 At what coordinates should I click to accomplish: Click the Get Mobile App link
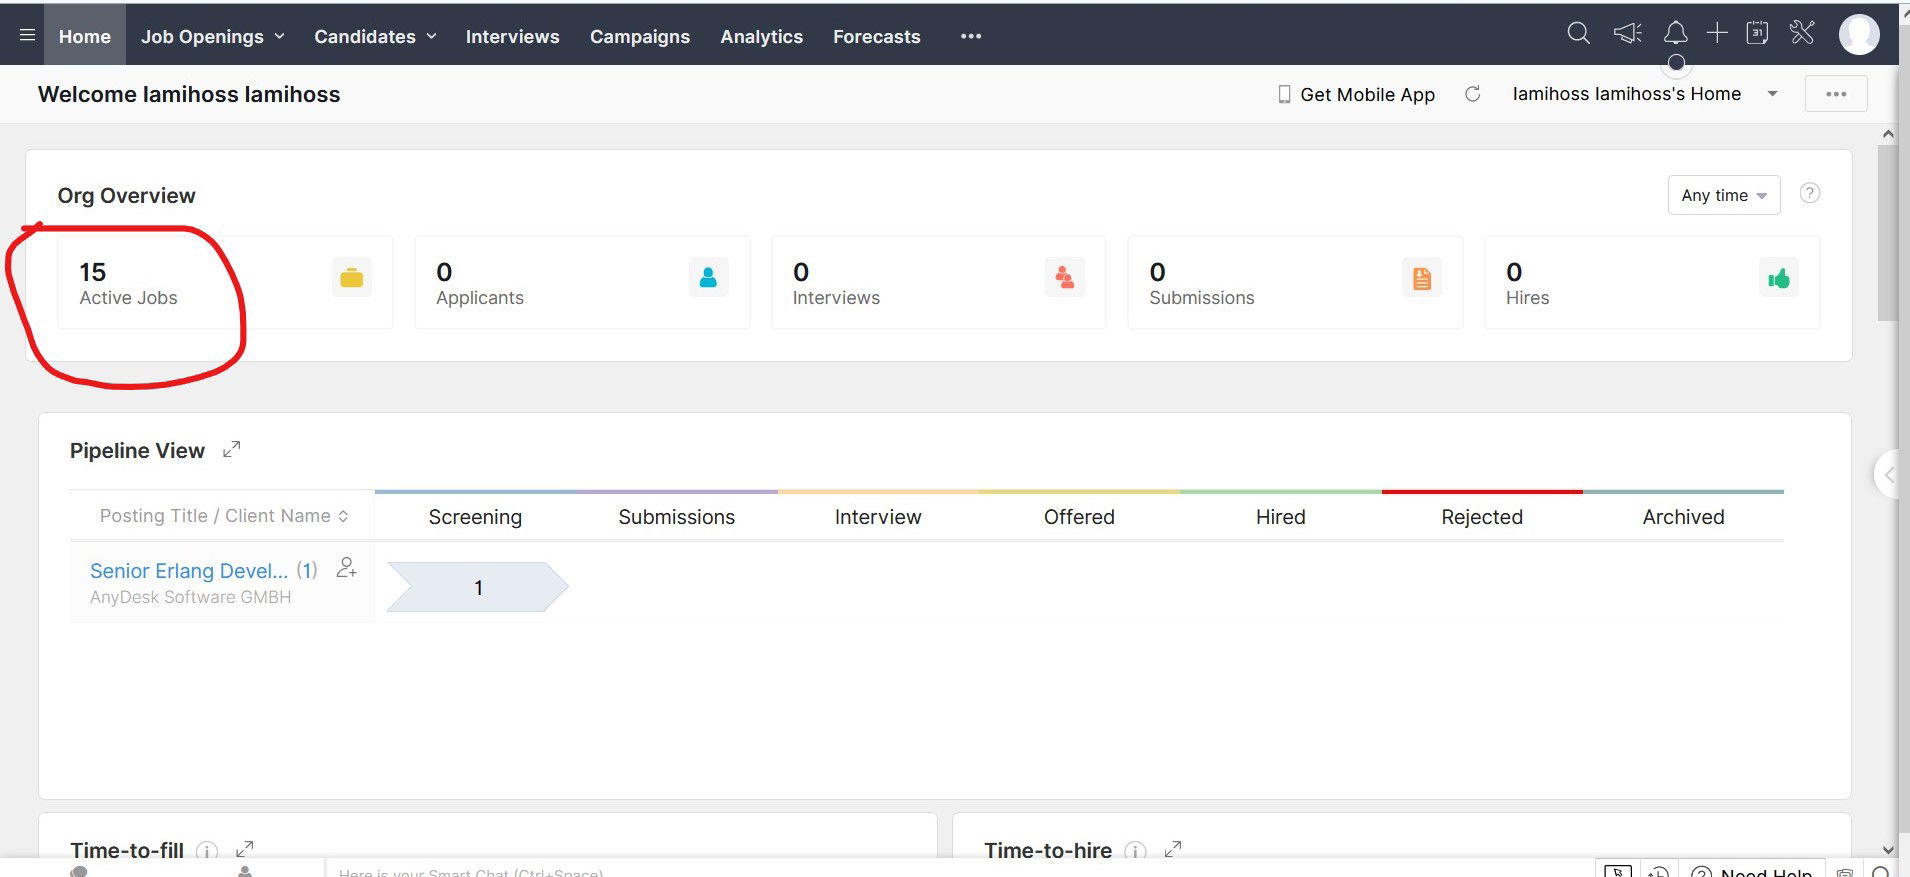click(x=1367, y=94)
